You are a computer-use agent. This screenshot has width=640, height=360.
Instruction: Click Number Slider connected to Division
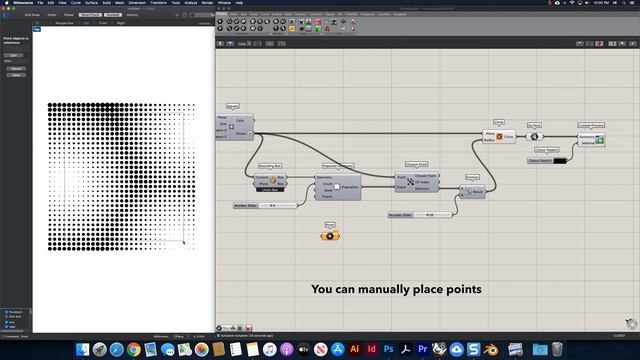tap(420, 215)
